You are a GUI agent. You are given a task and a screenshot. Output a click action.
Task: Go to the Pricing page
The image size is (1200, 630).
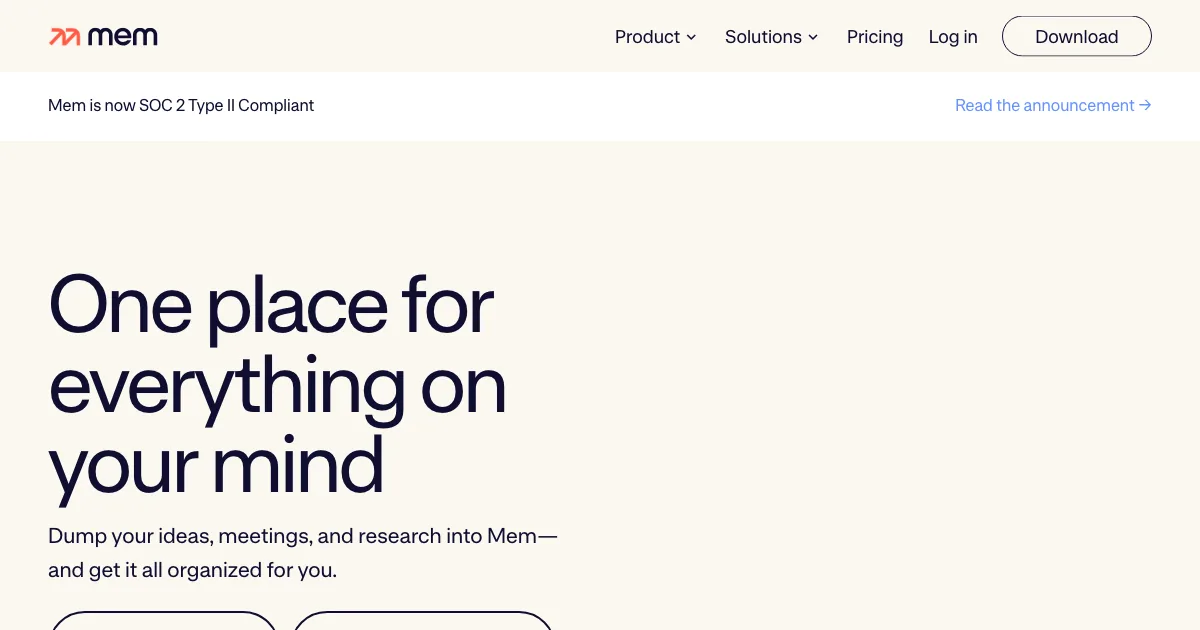click(875, 37)
